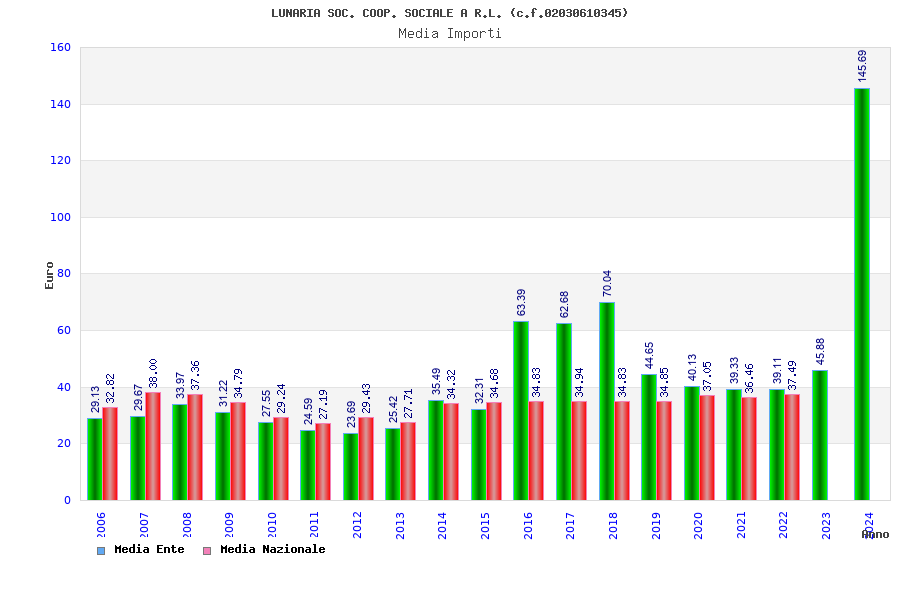The image size is (900, 600).
Task: Click the 2009 year axis label
Action: coord(229,525)
